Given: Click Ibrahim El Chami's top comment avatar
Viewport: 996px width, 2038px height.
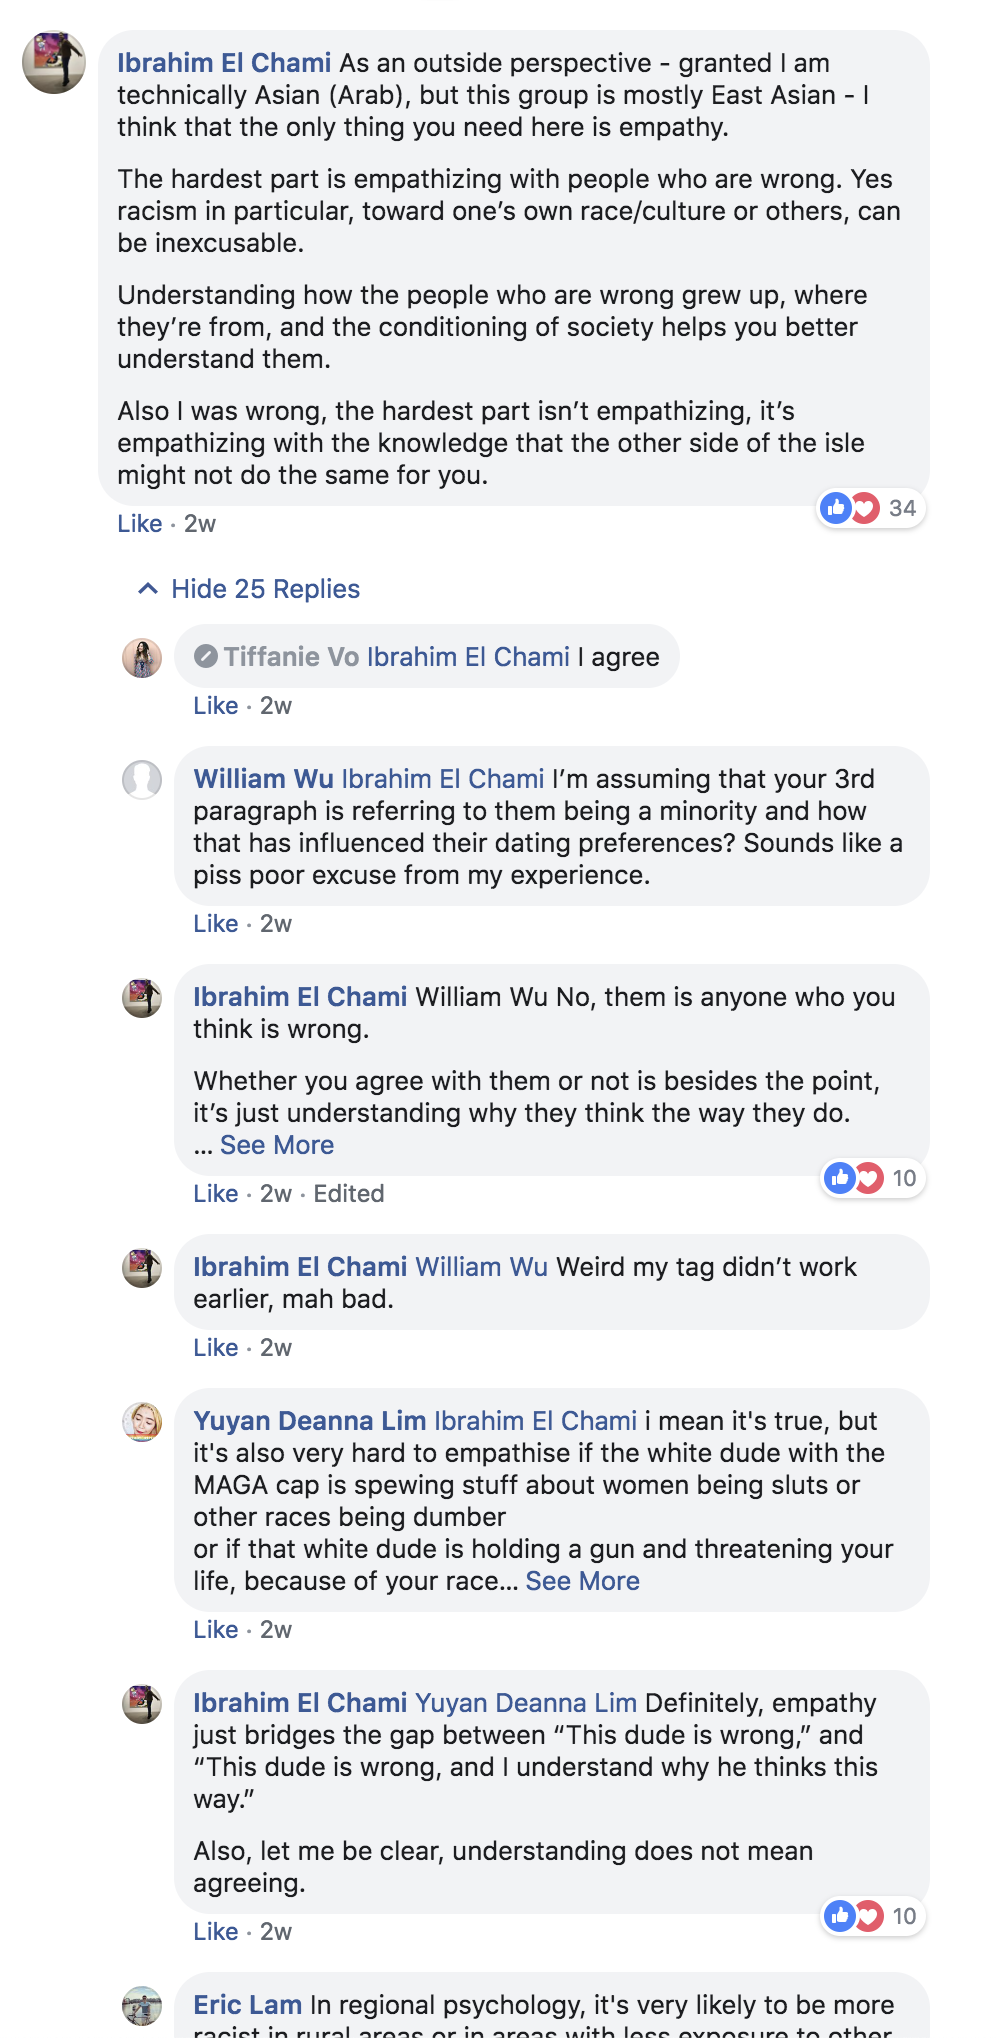Looking at the screenshot, I should [54, 62].
